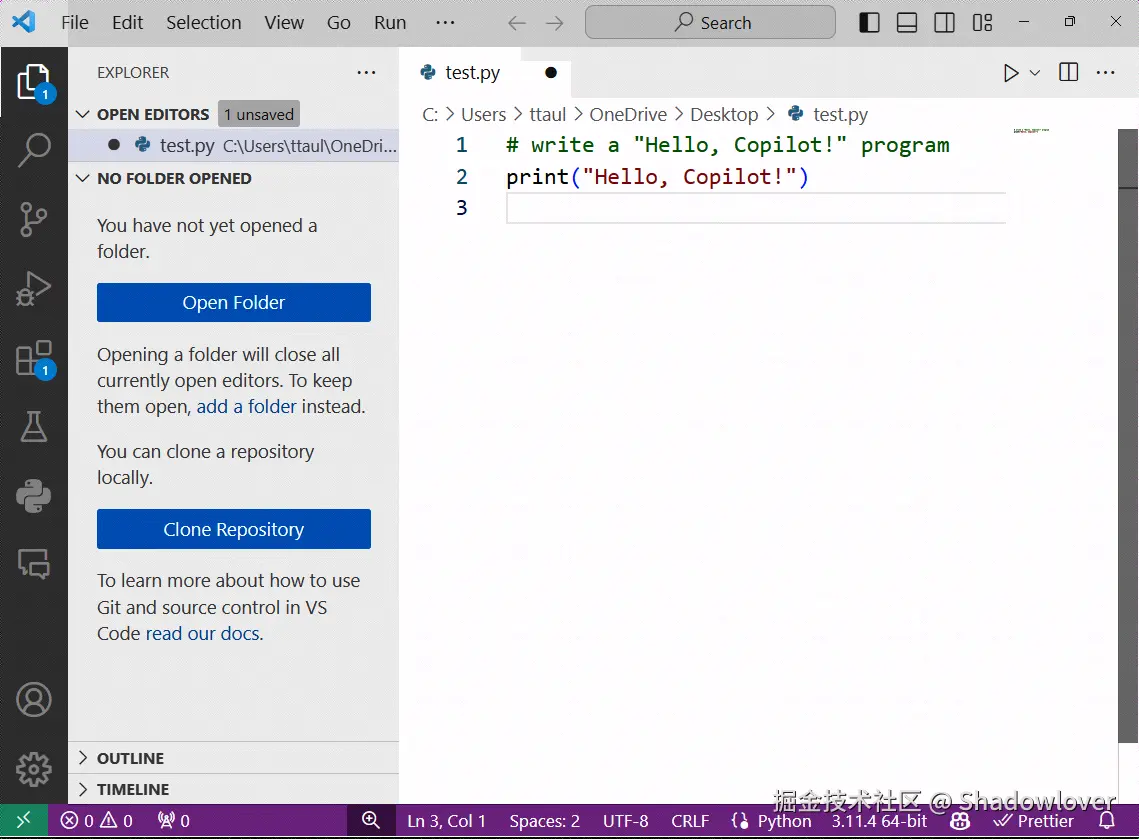Click the ports forwarded status item
Viewport: 1139px width, 839px height.
pos(174,821)
